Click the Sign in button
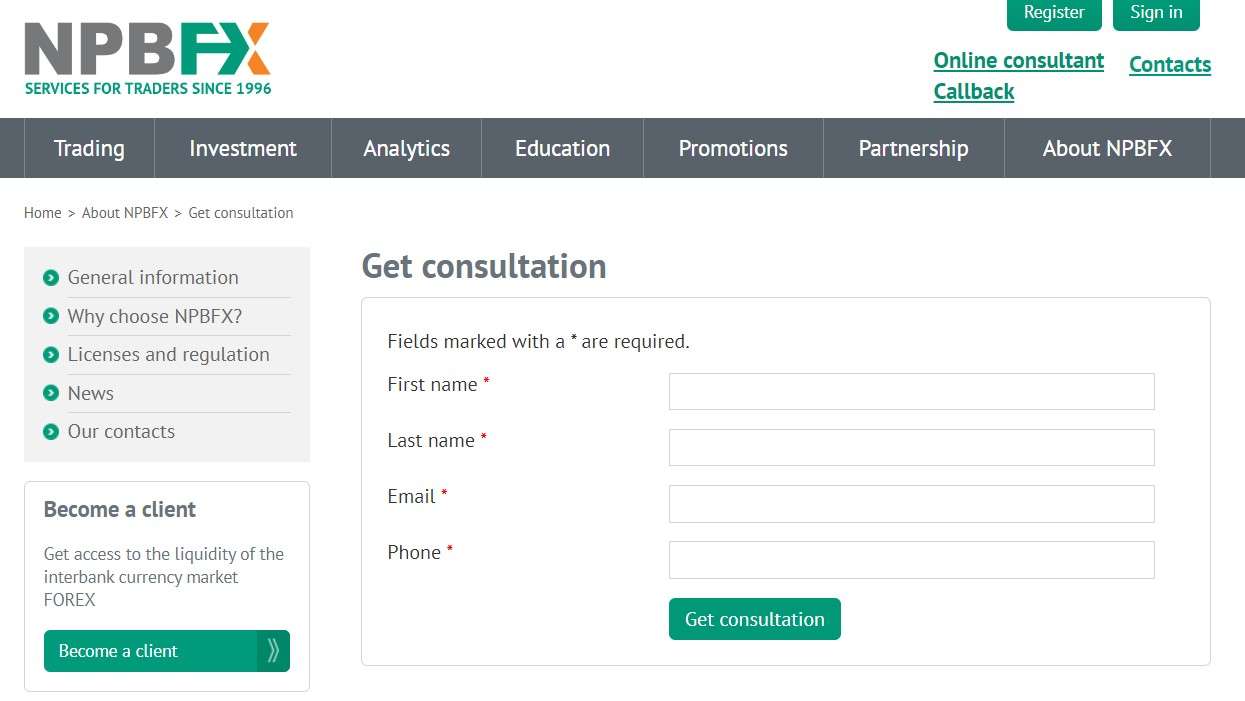 click(x=1156, y=13)
